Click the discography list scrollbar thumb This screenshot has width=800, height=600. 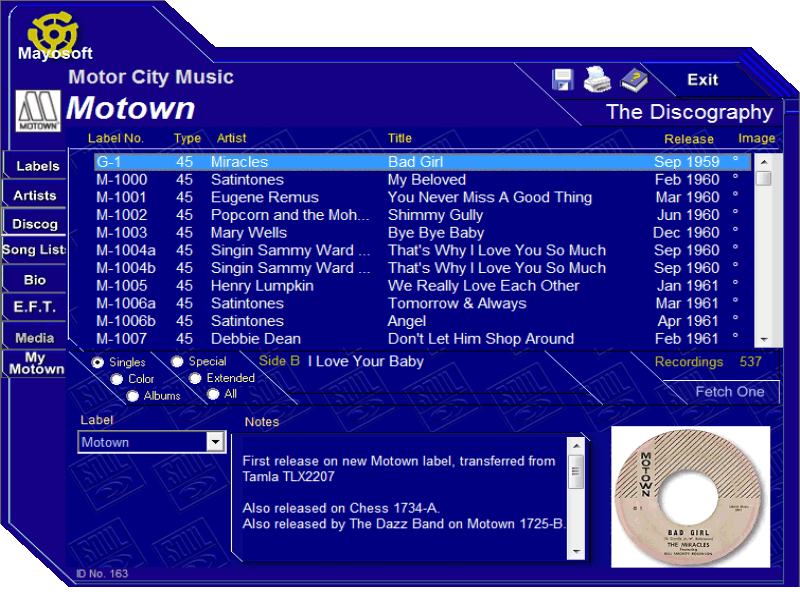pos(764,179)
